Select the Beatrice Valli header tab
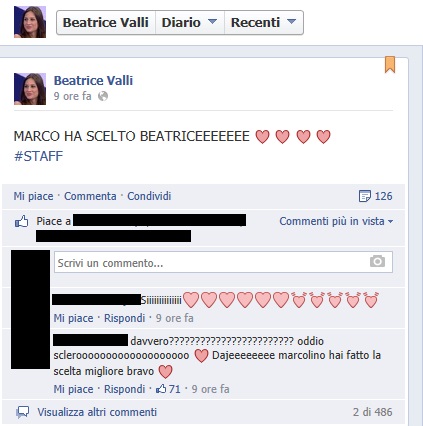The image size is (423, 426). pos(106,23)
